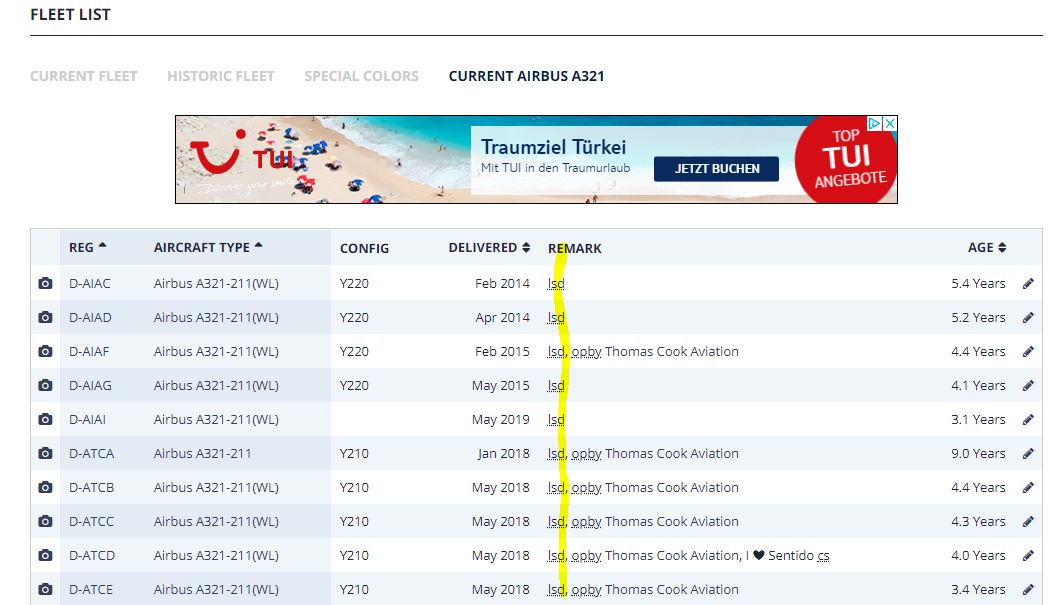Click the JETZT BUCHEN button
Viewport: 1053px width, 605px height.
click(716, 168)
